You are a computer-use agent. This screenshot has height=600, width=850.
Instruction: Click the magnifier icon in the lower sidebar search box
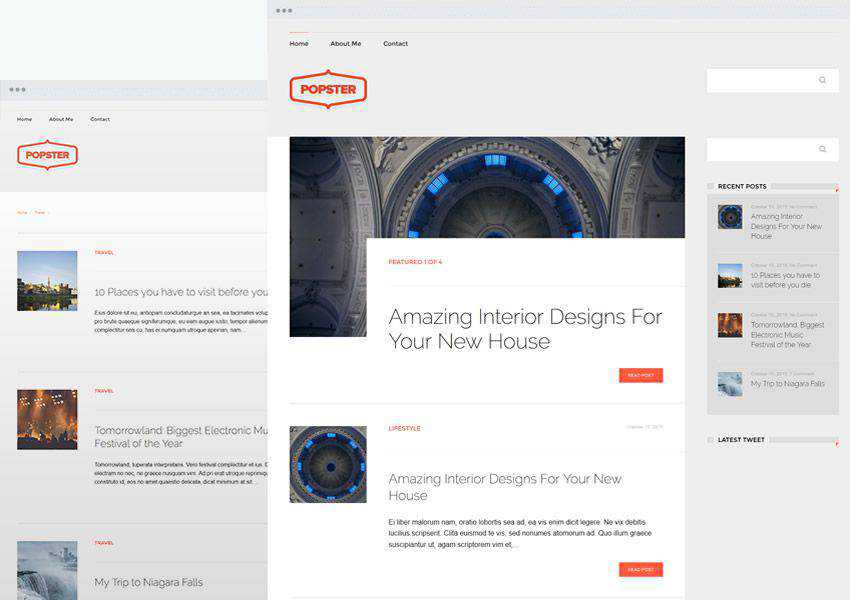click(x=822, y=149)
